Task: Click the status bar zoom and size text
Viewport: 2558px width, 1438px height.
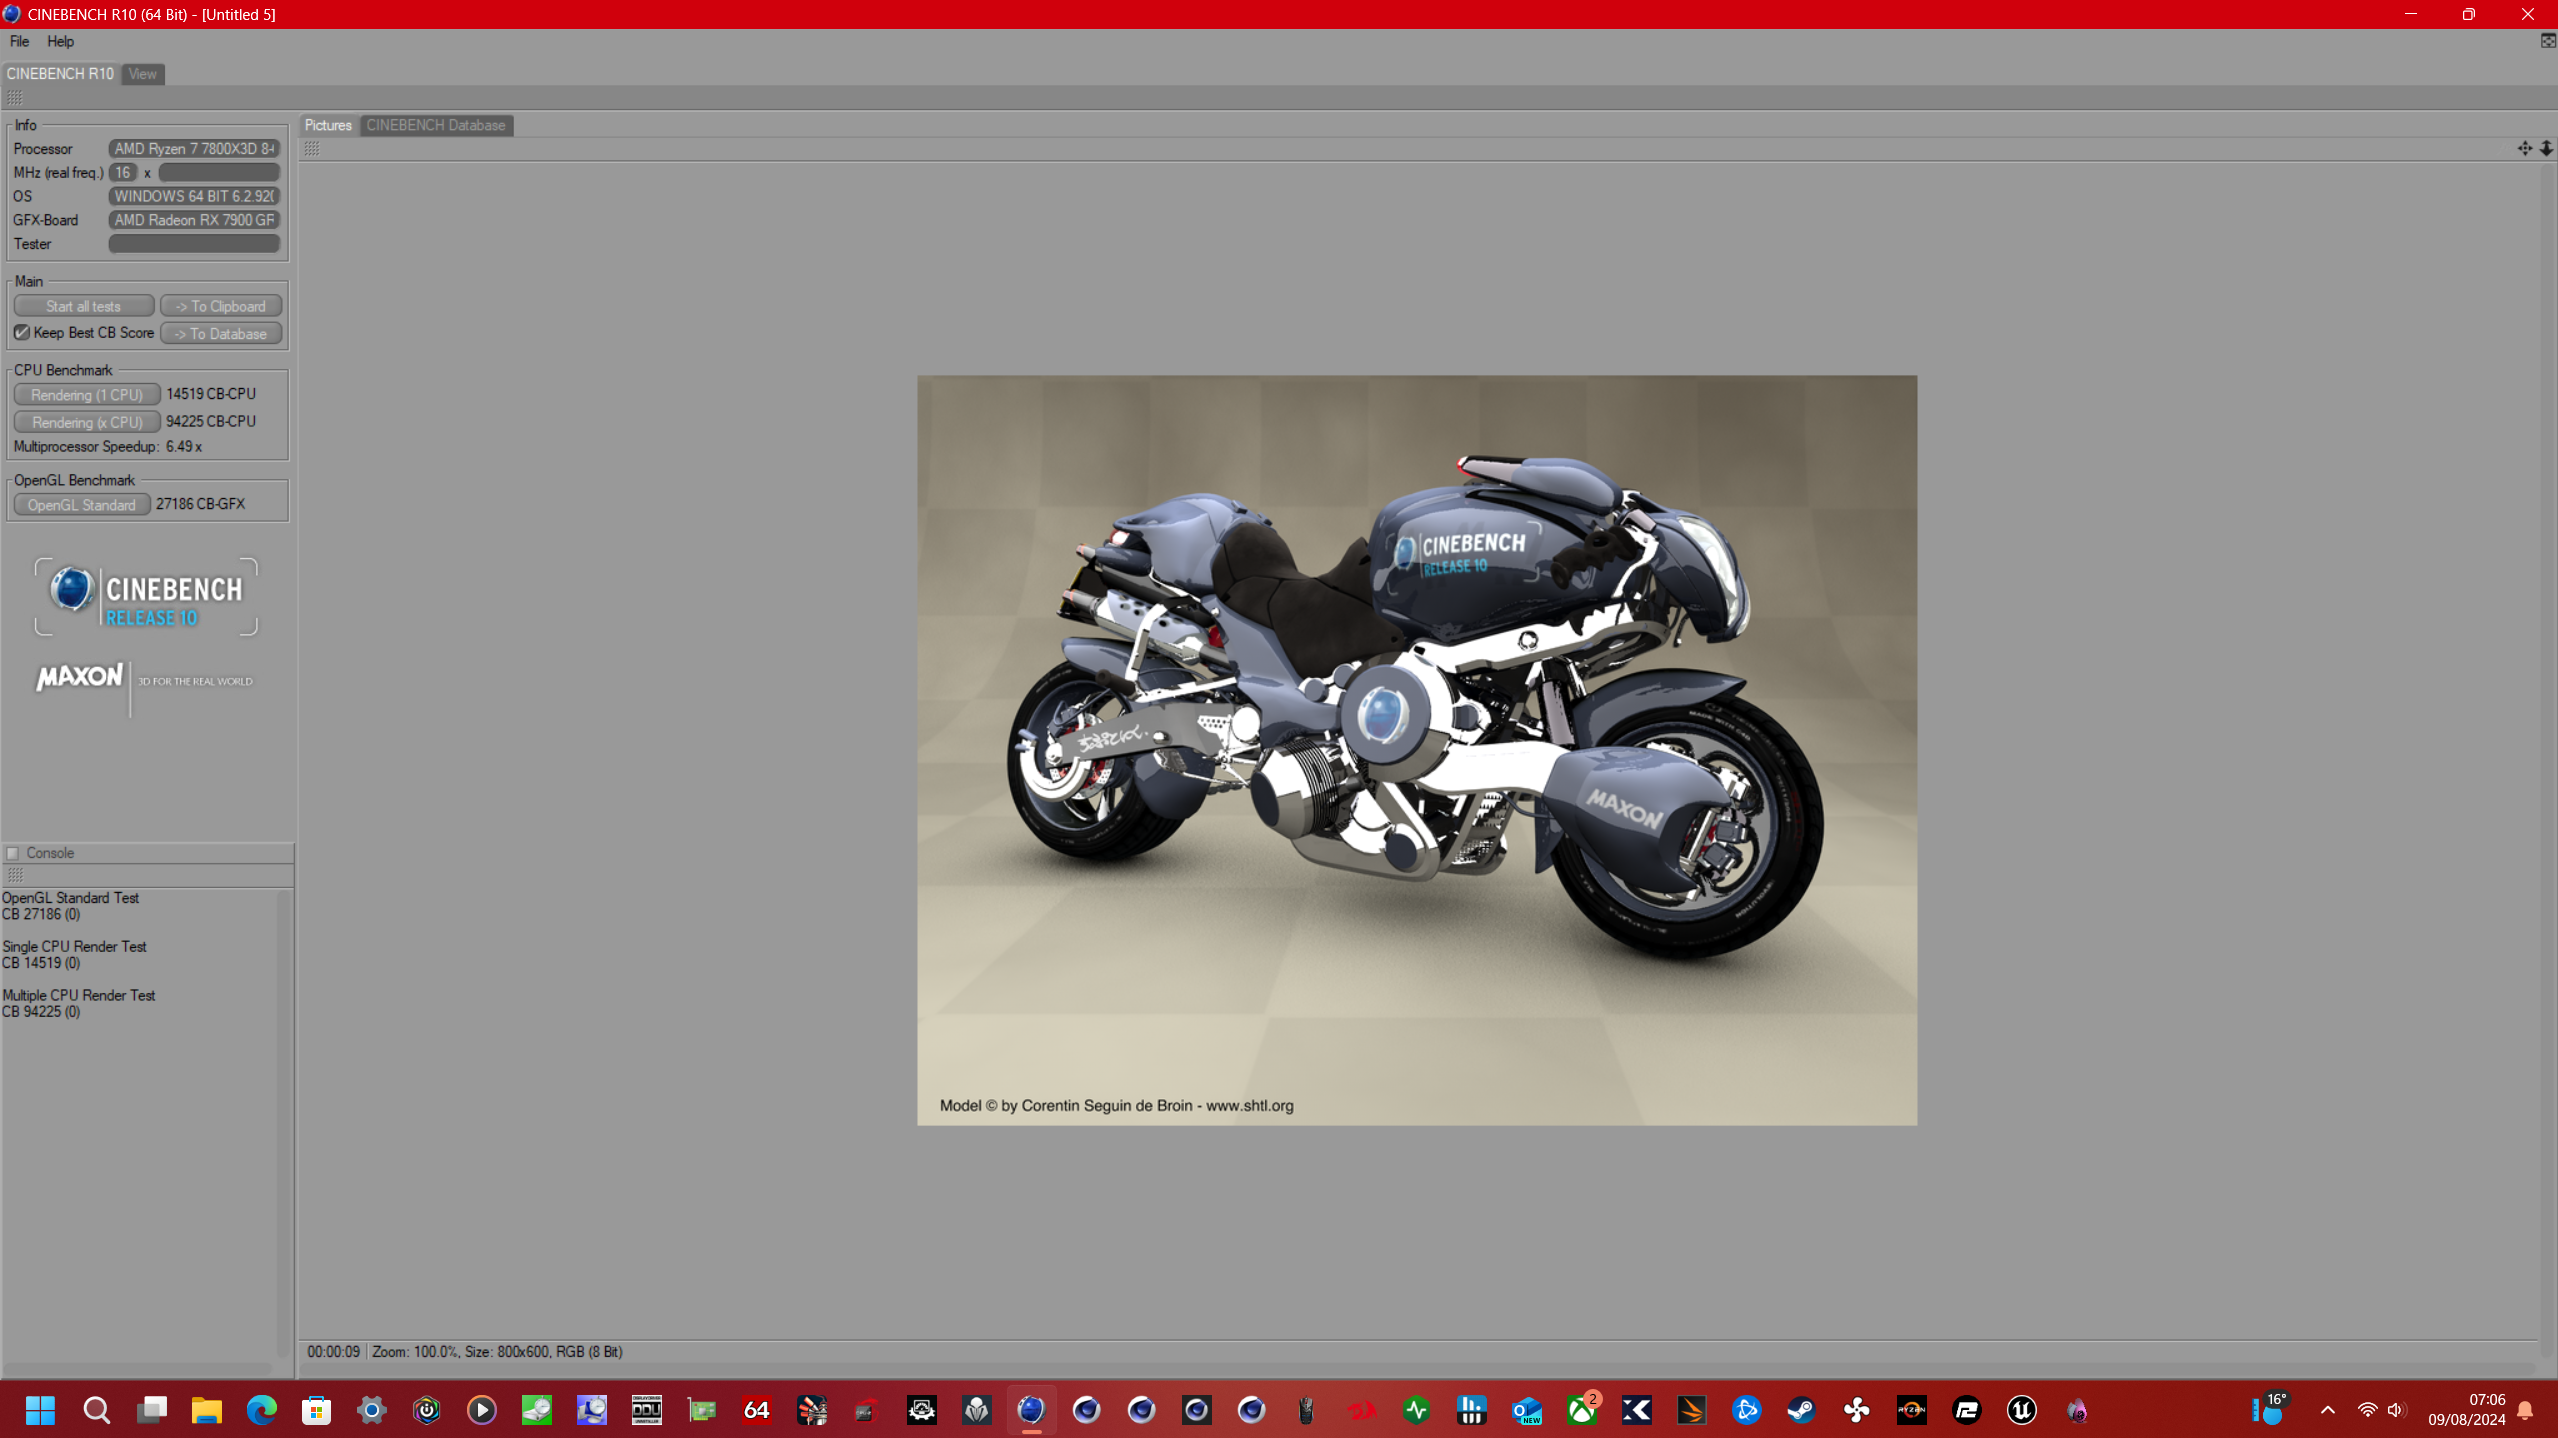Action: 497,1352
